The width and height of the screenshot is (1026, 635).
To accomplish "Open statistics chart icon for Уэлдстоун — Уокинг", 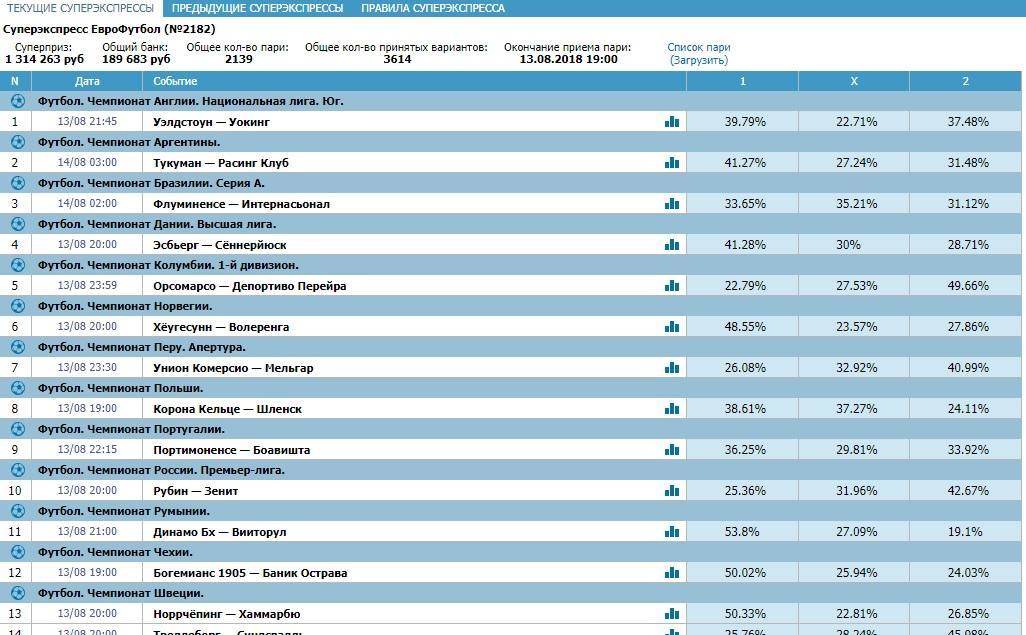I will coord(671,122).
